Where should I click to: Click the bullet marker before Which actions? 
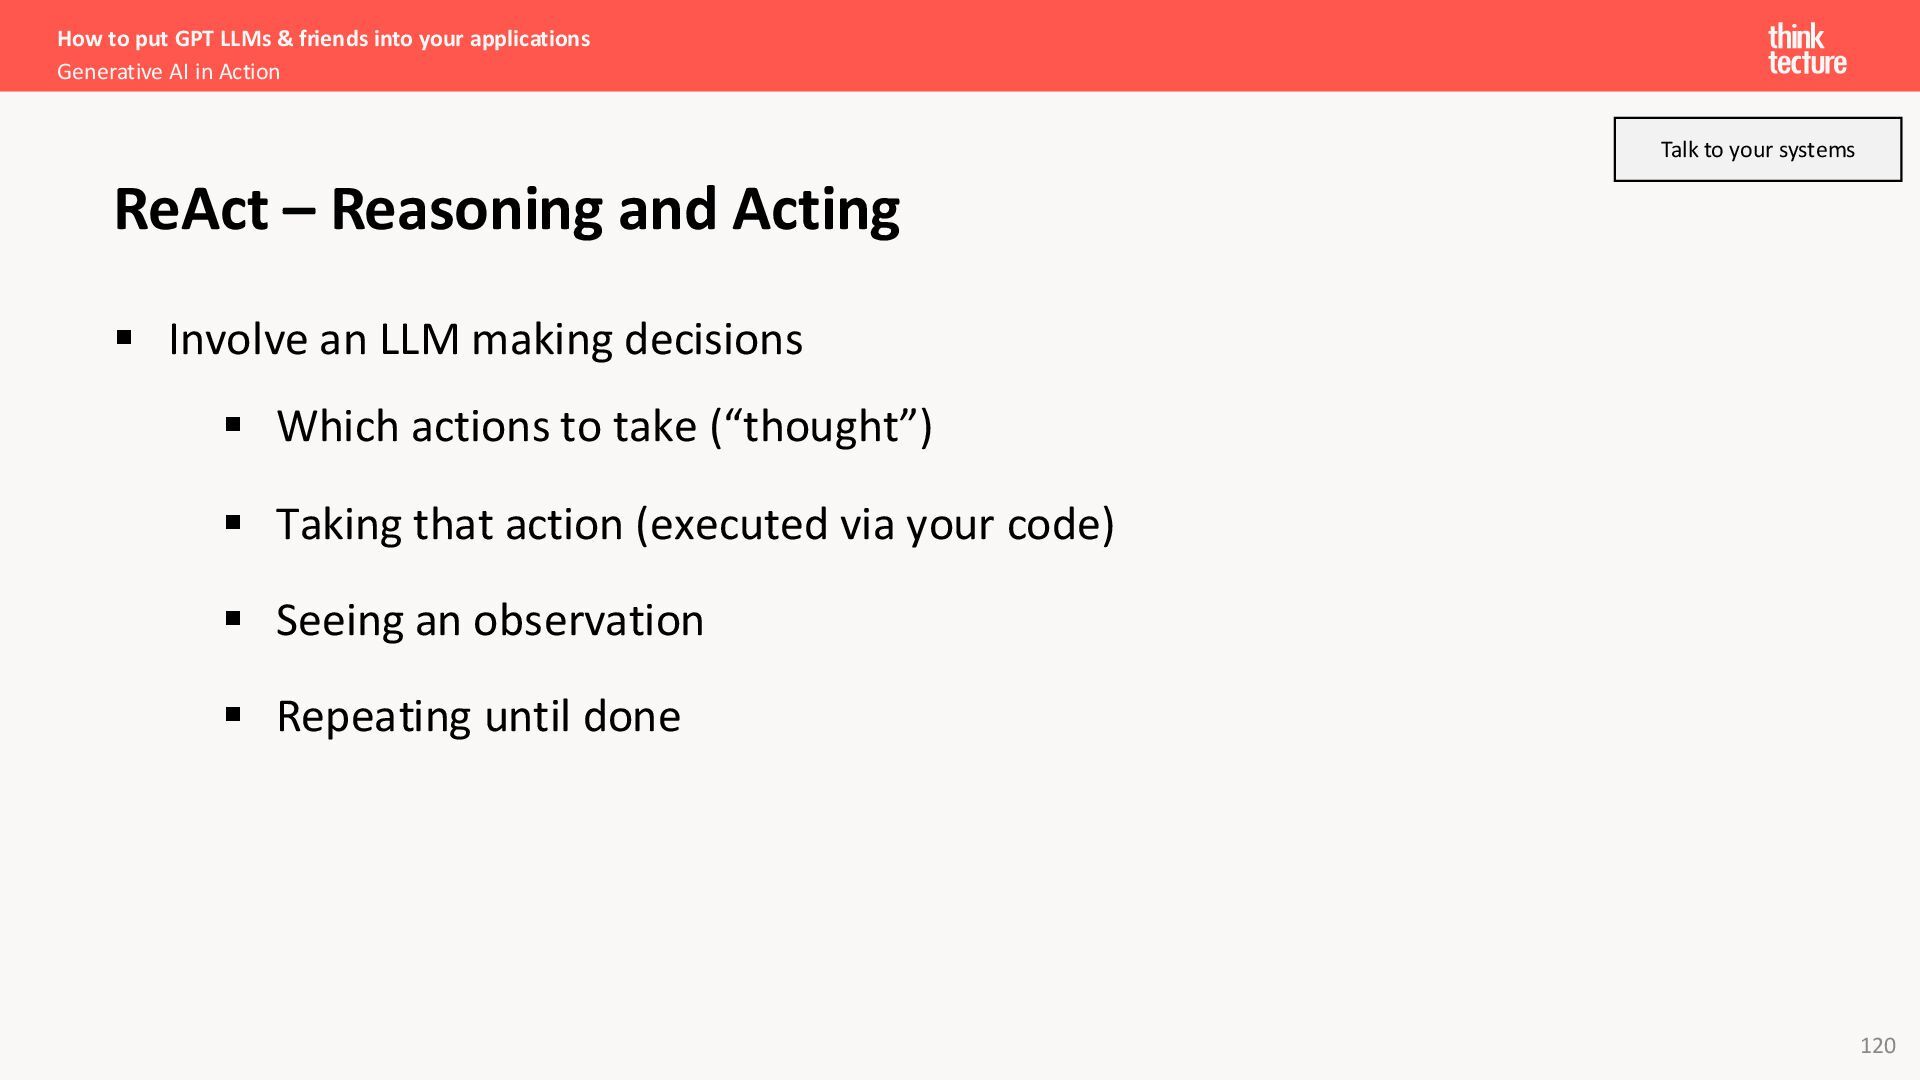[234, 425]
